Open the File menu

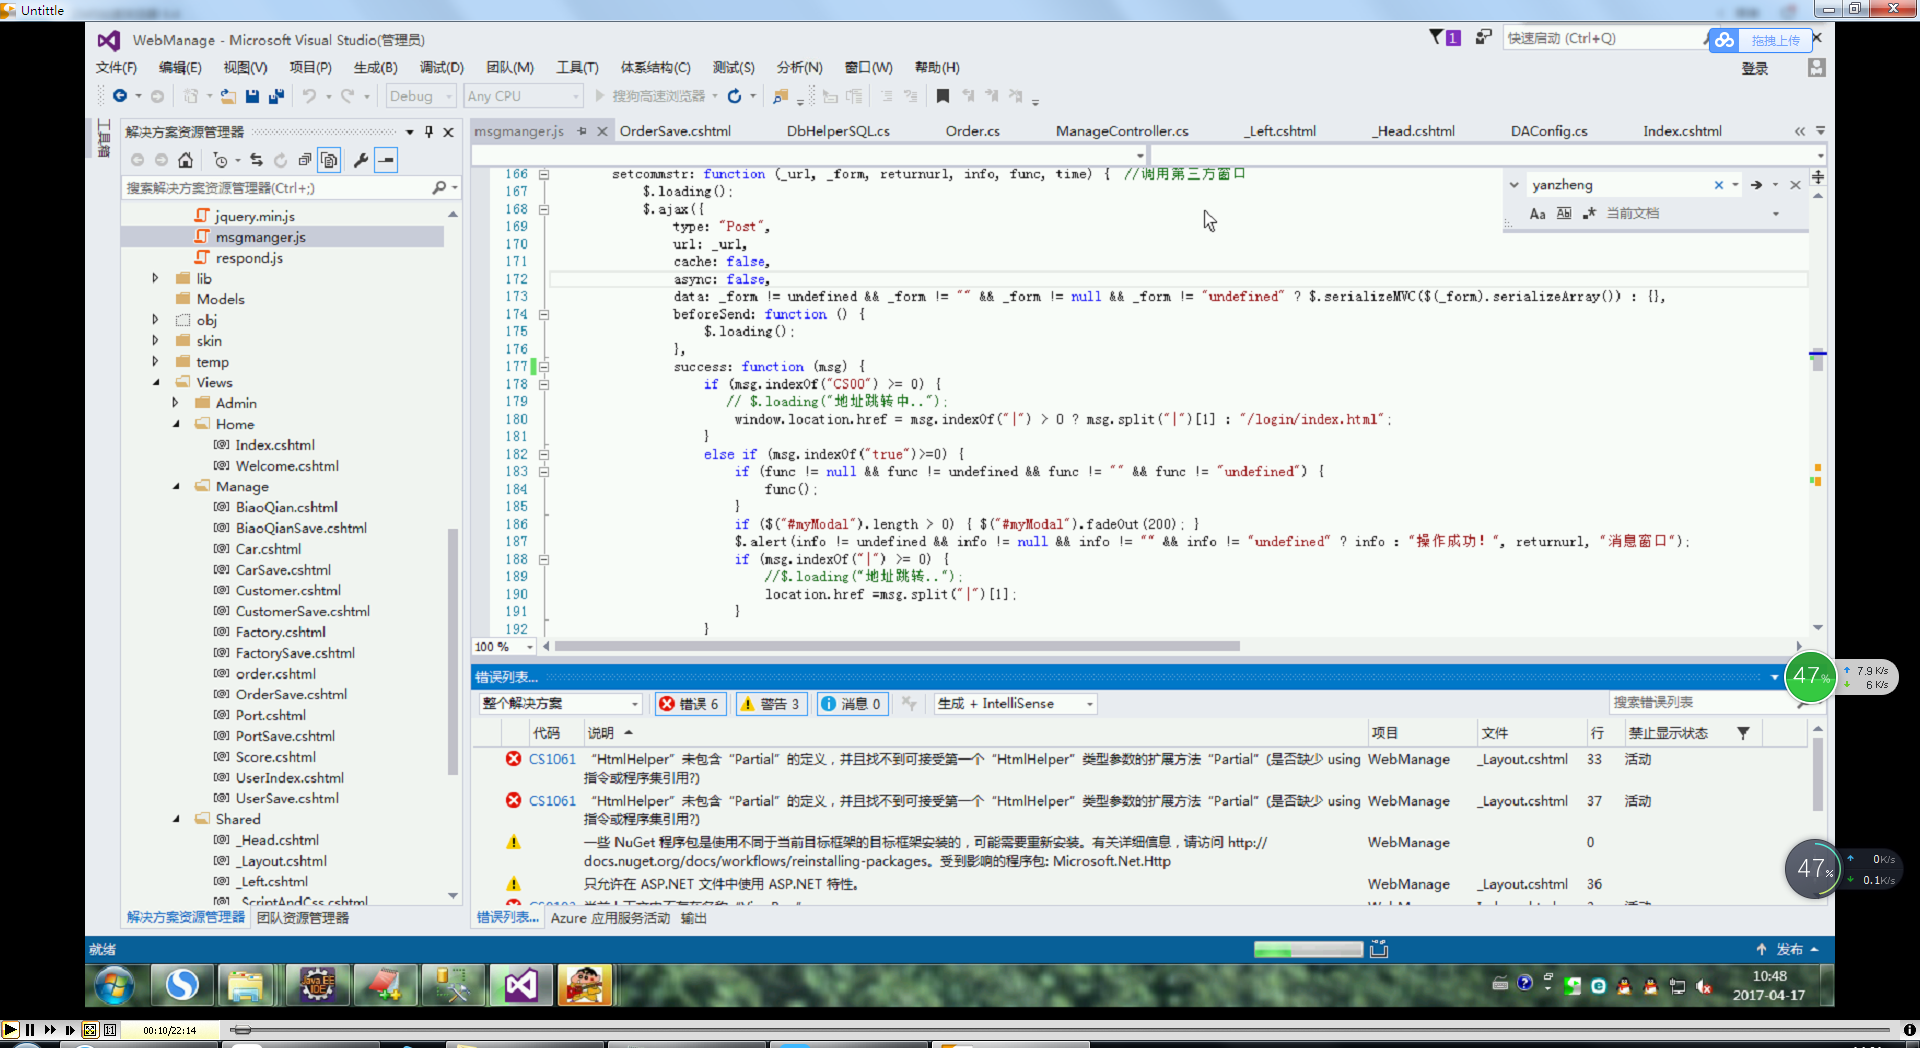pyautogui.click(x=116, y=68)
